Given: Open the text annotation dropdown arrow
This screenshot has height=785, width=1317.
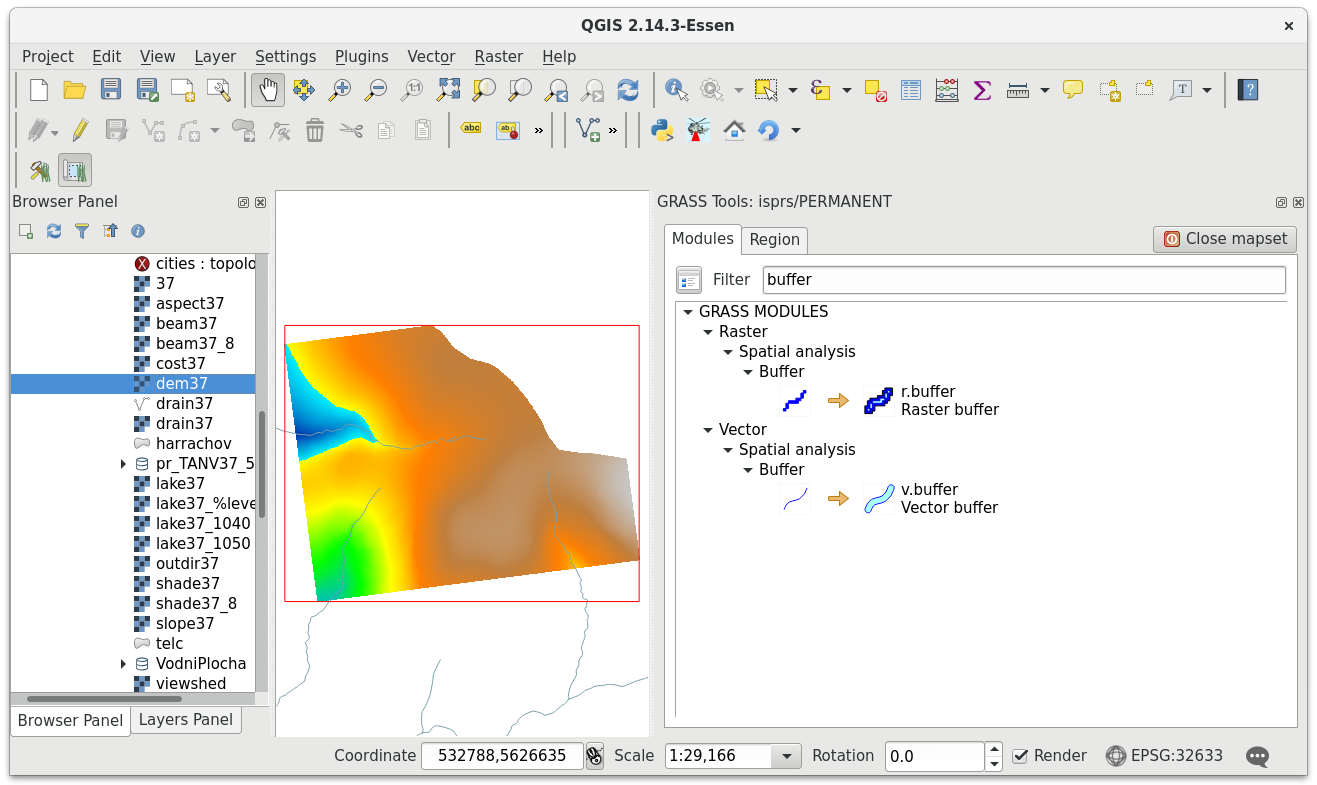Looking at the screenshot, I should click(x=1207, y=90).
